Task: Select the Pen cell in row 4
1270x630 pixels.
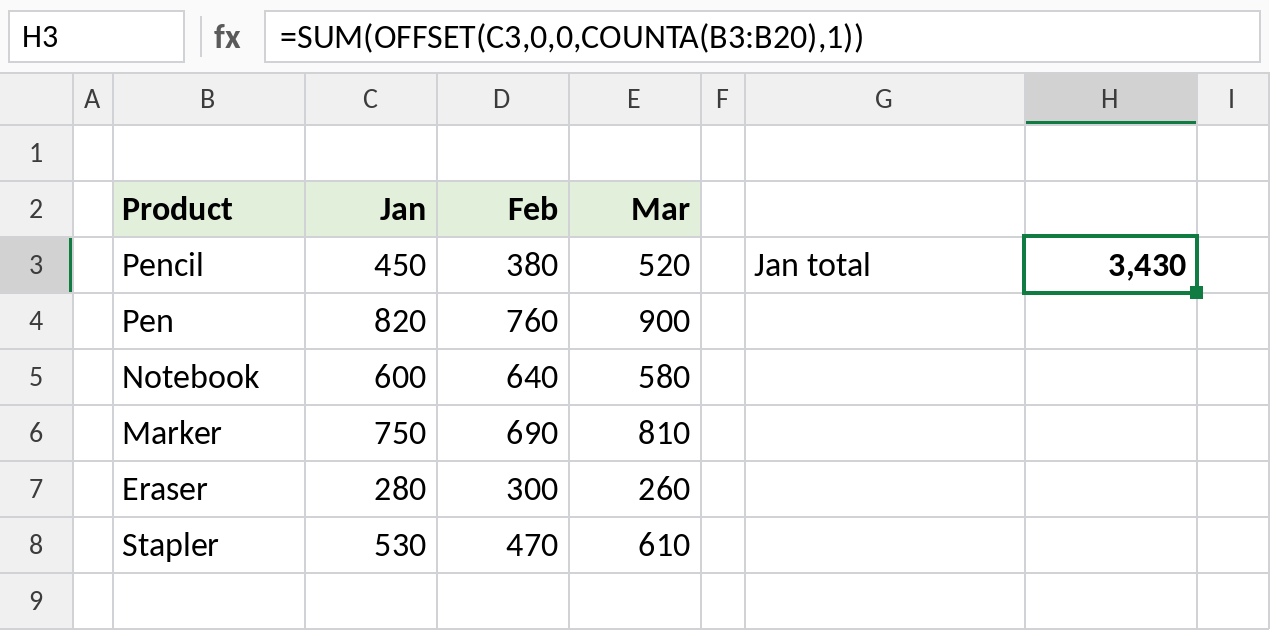Action: click(209, 321)
